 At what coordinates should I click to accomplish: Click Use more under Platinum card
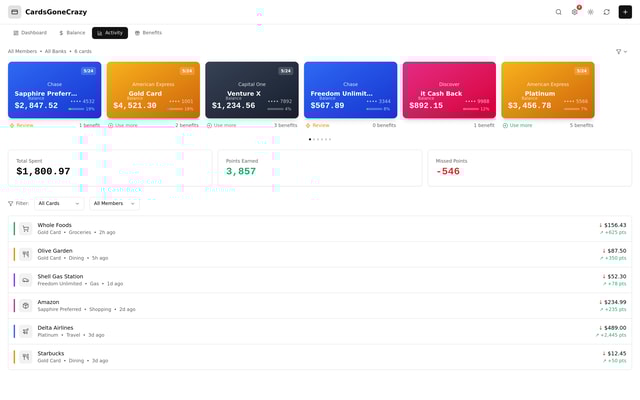click(x=518, y=125)
